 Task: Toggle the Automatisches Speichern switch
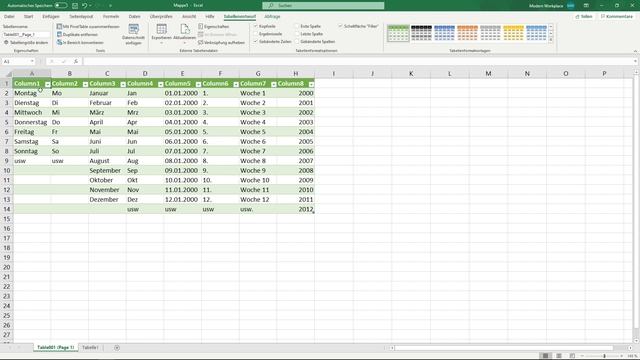tap(61, 6)
